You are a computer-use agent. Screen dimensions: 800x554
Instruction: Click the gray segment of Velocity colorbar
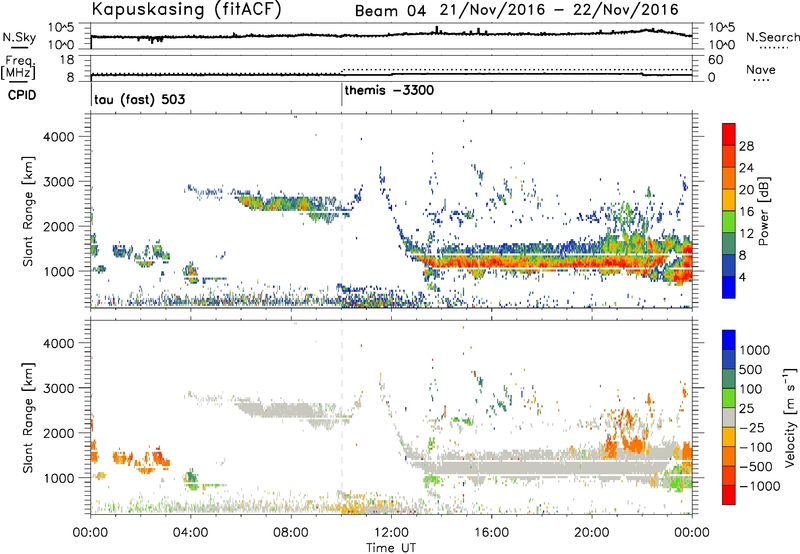pyautogui.click(x=729, y=417)
